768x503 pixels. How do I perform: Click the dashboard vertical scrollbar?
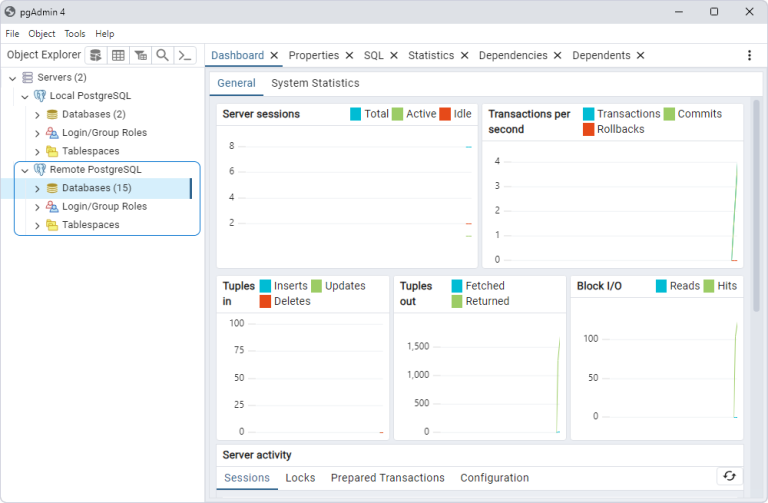point(756,206)
